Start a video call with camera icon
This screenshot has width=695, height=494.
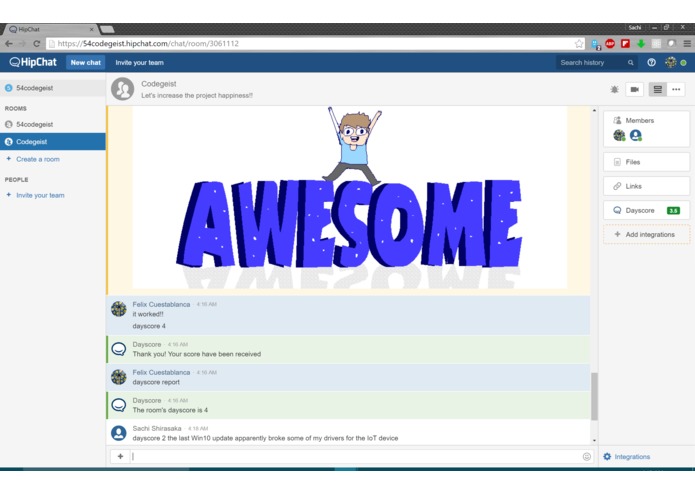click(634, 89)
